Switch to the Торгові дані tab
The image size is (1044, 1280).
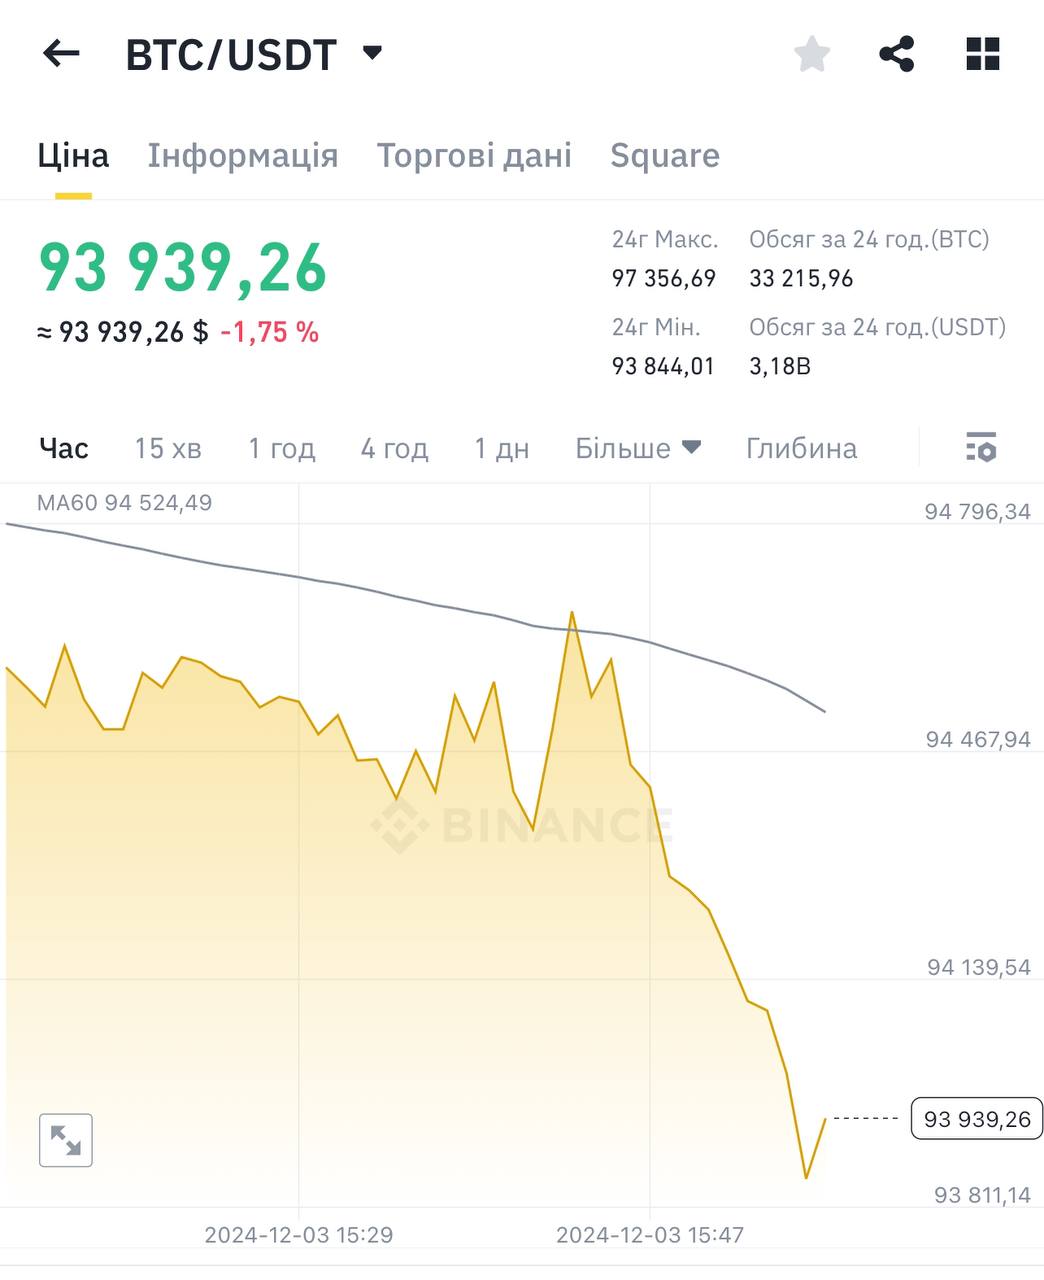(x=474, y=156)
